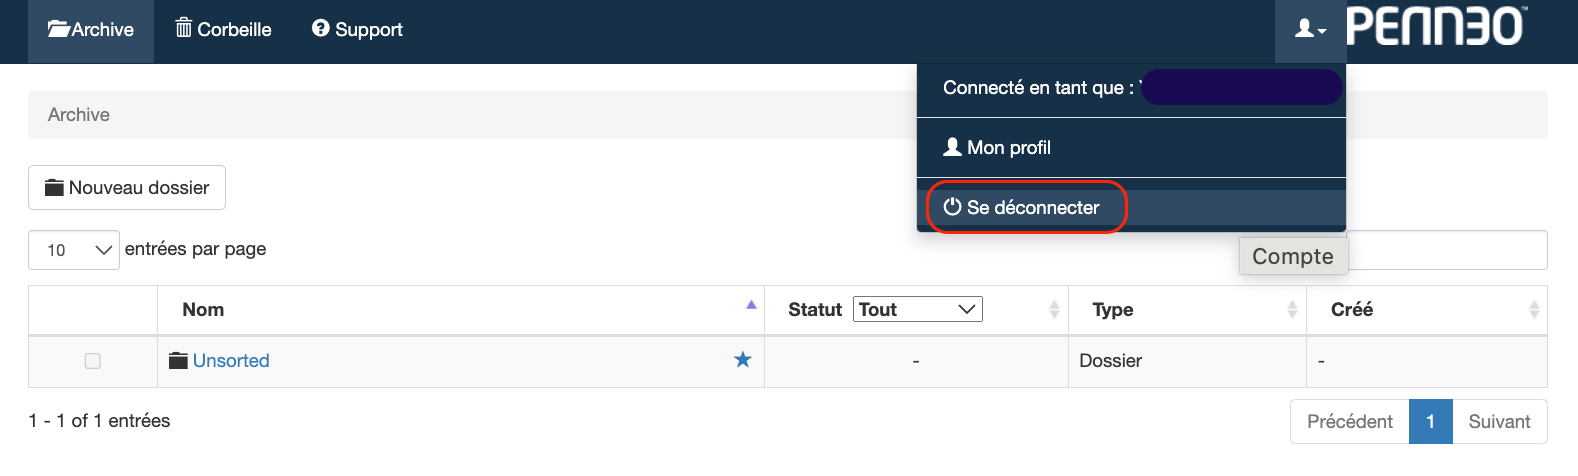Click the folder icon beside Unsorted
This screenshot has height=476, width=1578.
(x=178, y=361)
